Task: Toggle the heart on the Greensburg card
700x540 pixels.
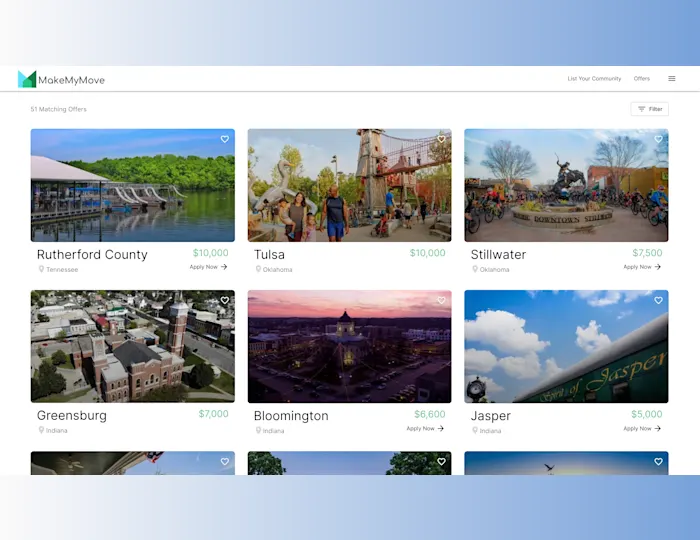Action: coord(225,300)
